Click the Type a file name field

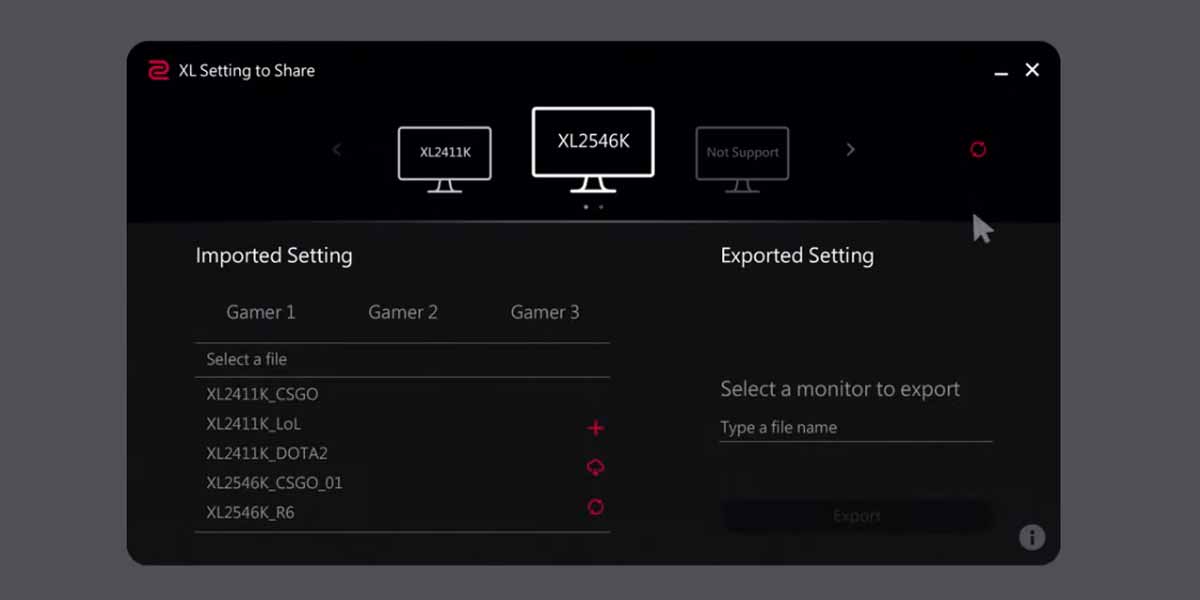[x=855, y=428]
